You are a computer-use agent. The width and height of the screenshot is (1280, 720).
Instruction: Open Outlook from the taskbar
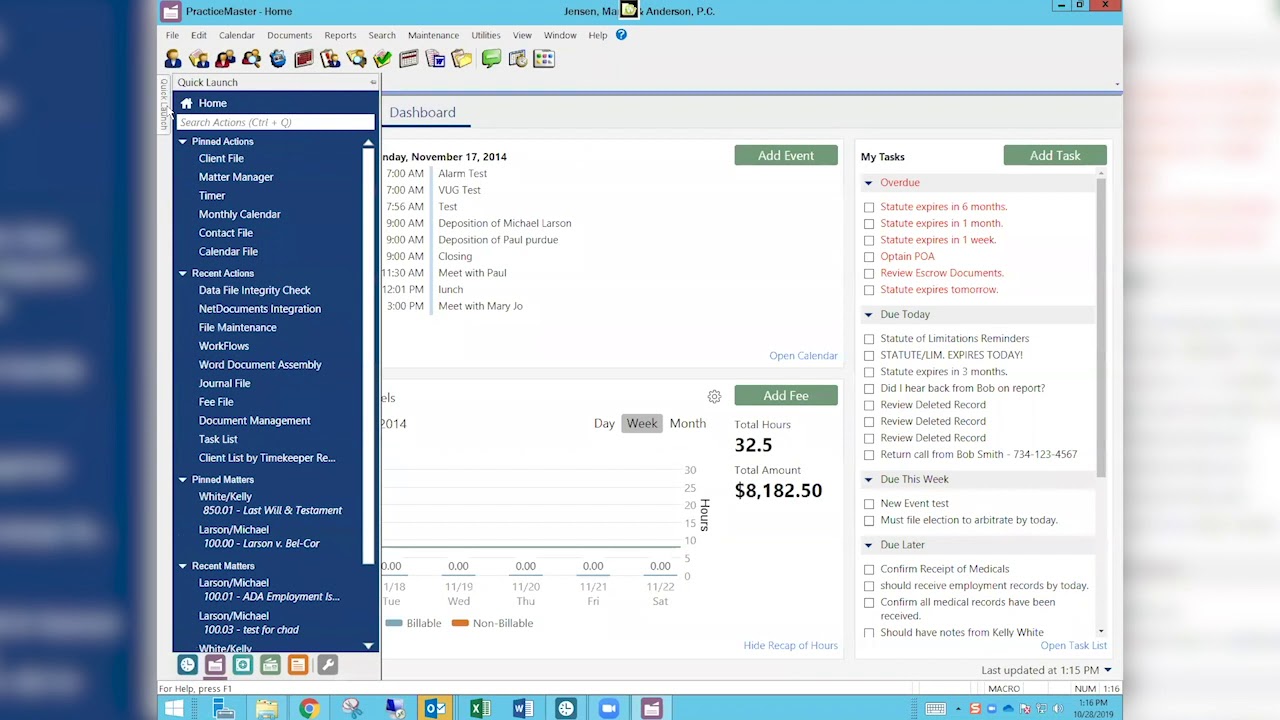[x=436, y=709]
